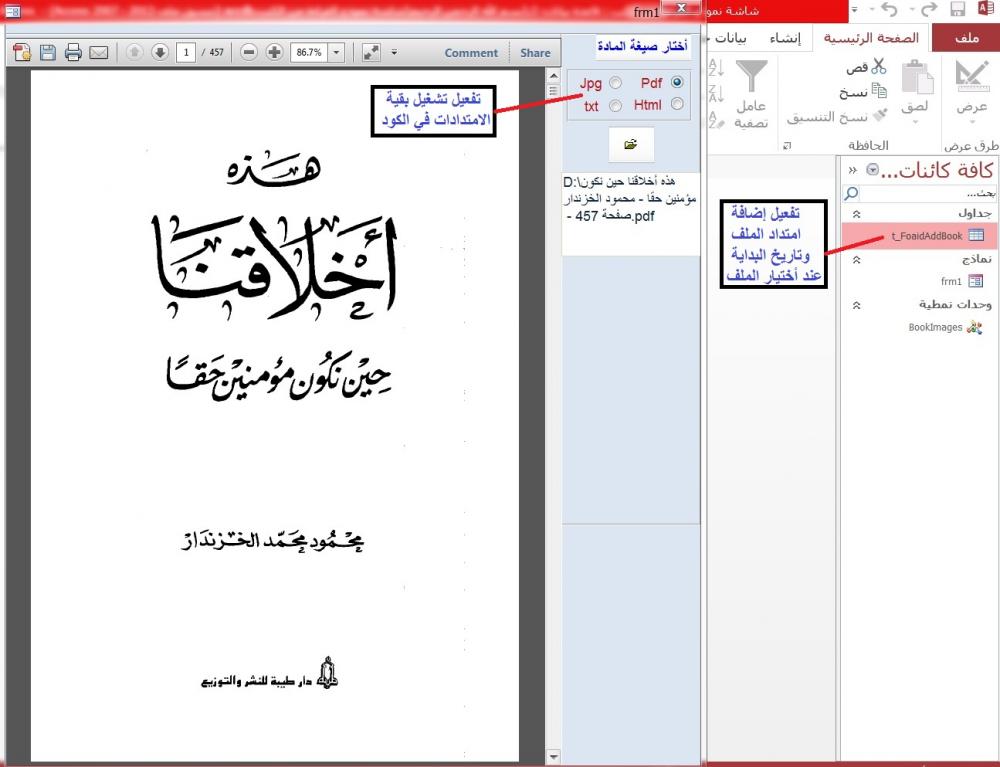
Task: Save via Access quick toolbar disk icon
Action: 957,9
